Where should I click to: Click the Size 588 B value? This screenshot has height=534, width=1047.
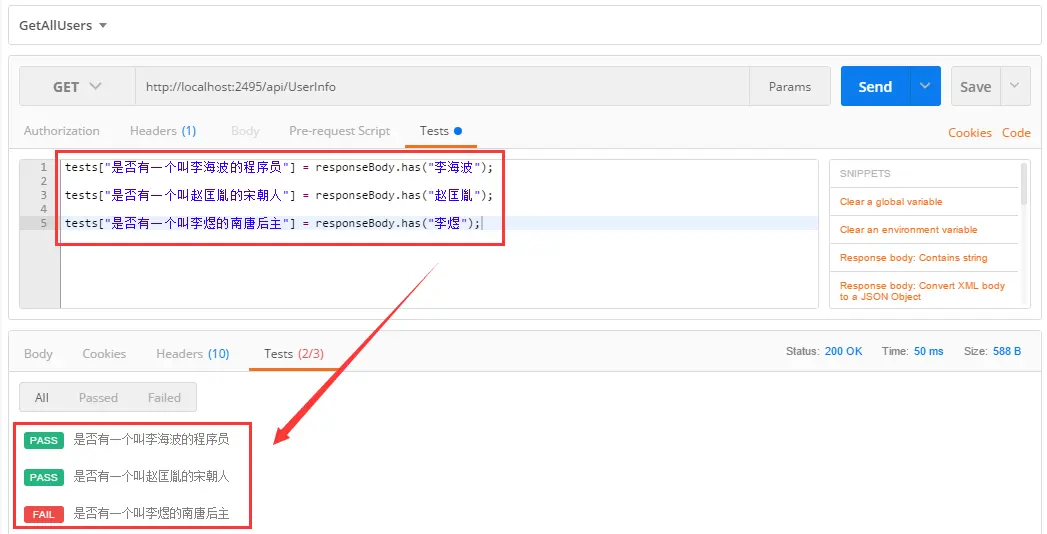pyautogui.click(x=1007, y=351)
